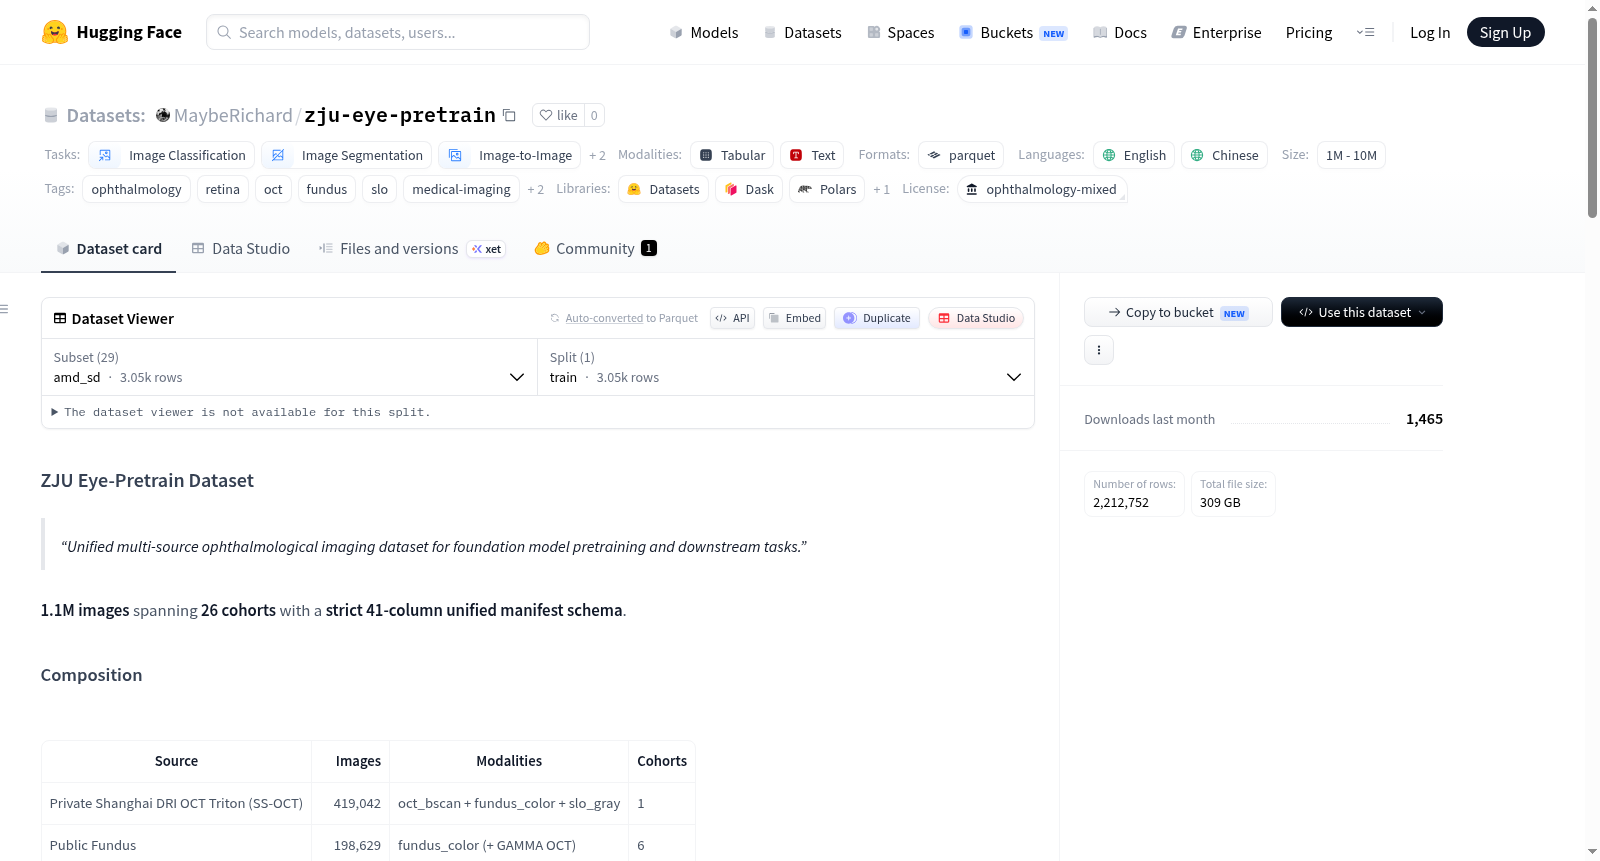Expand the Subset amd_sd dropdown
Screen dimensions: 1600x861
tap(289, 367)
